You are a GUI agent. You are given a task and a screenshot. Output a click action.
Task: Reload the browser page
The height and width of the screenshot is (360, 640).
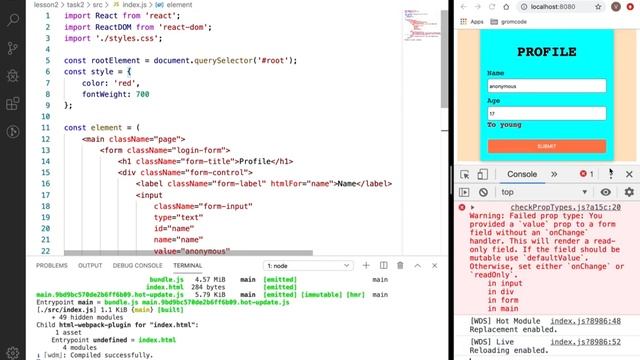(x=492, y=7)
